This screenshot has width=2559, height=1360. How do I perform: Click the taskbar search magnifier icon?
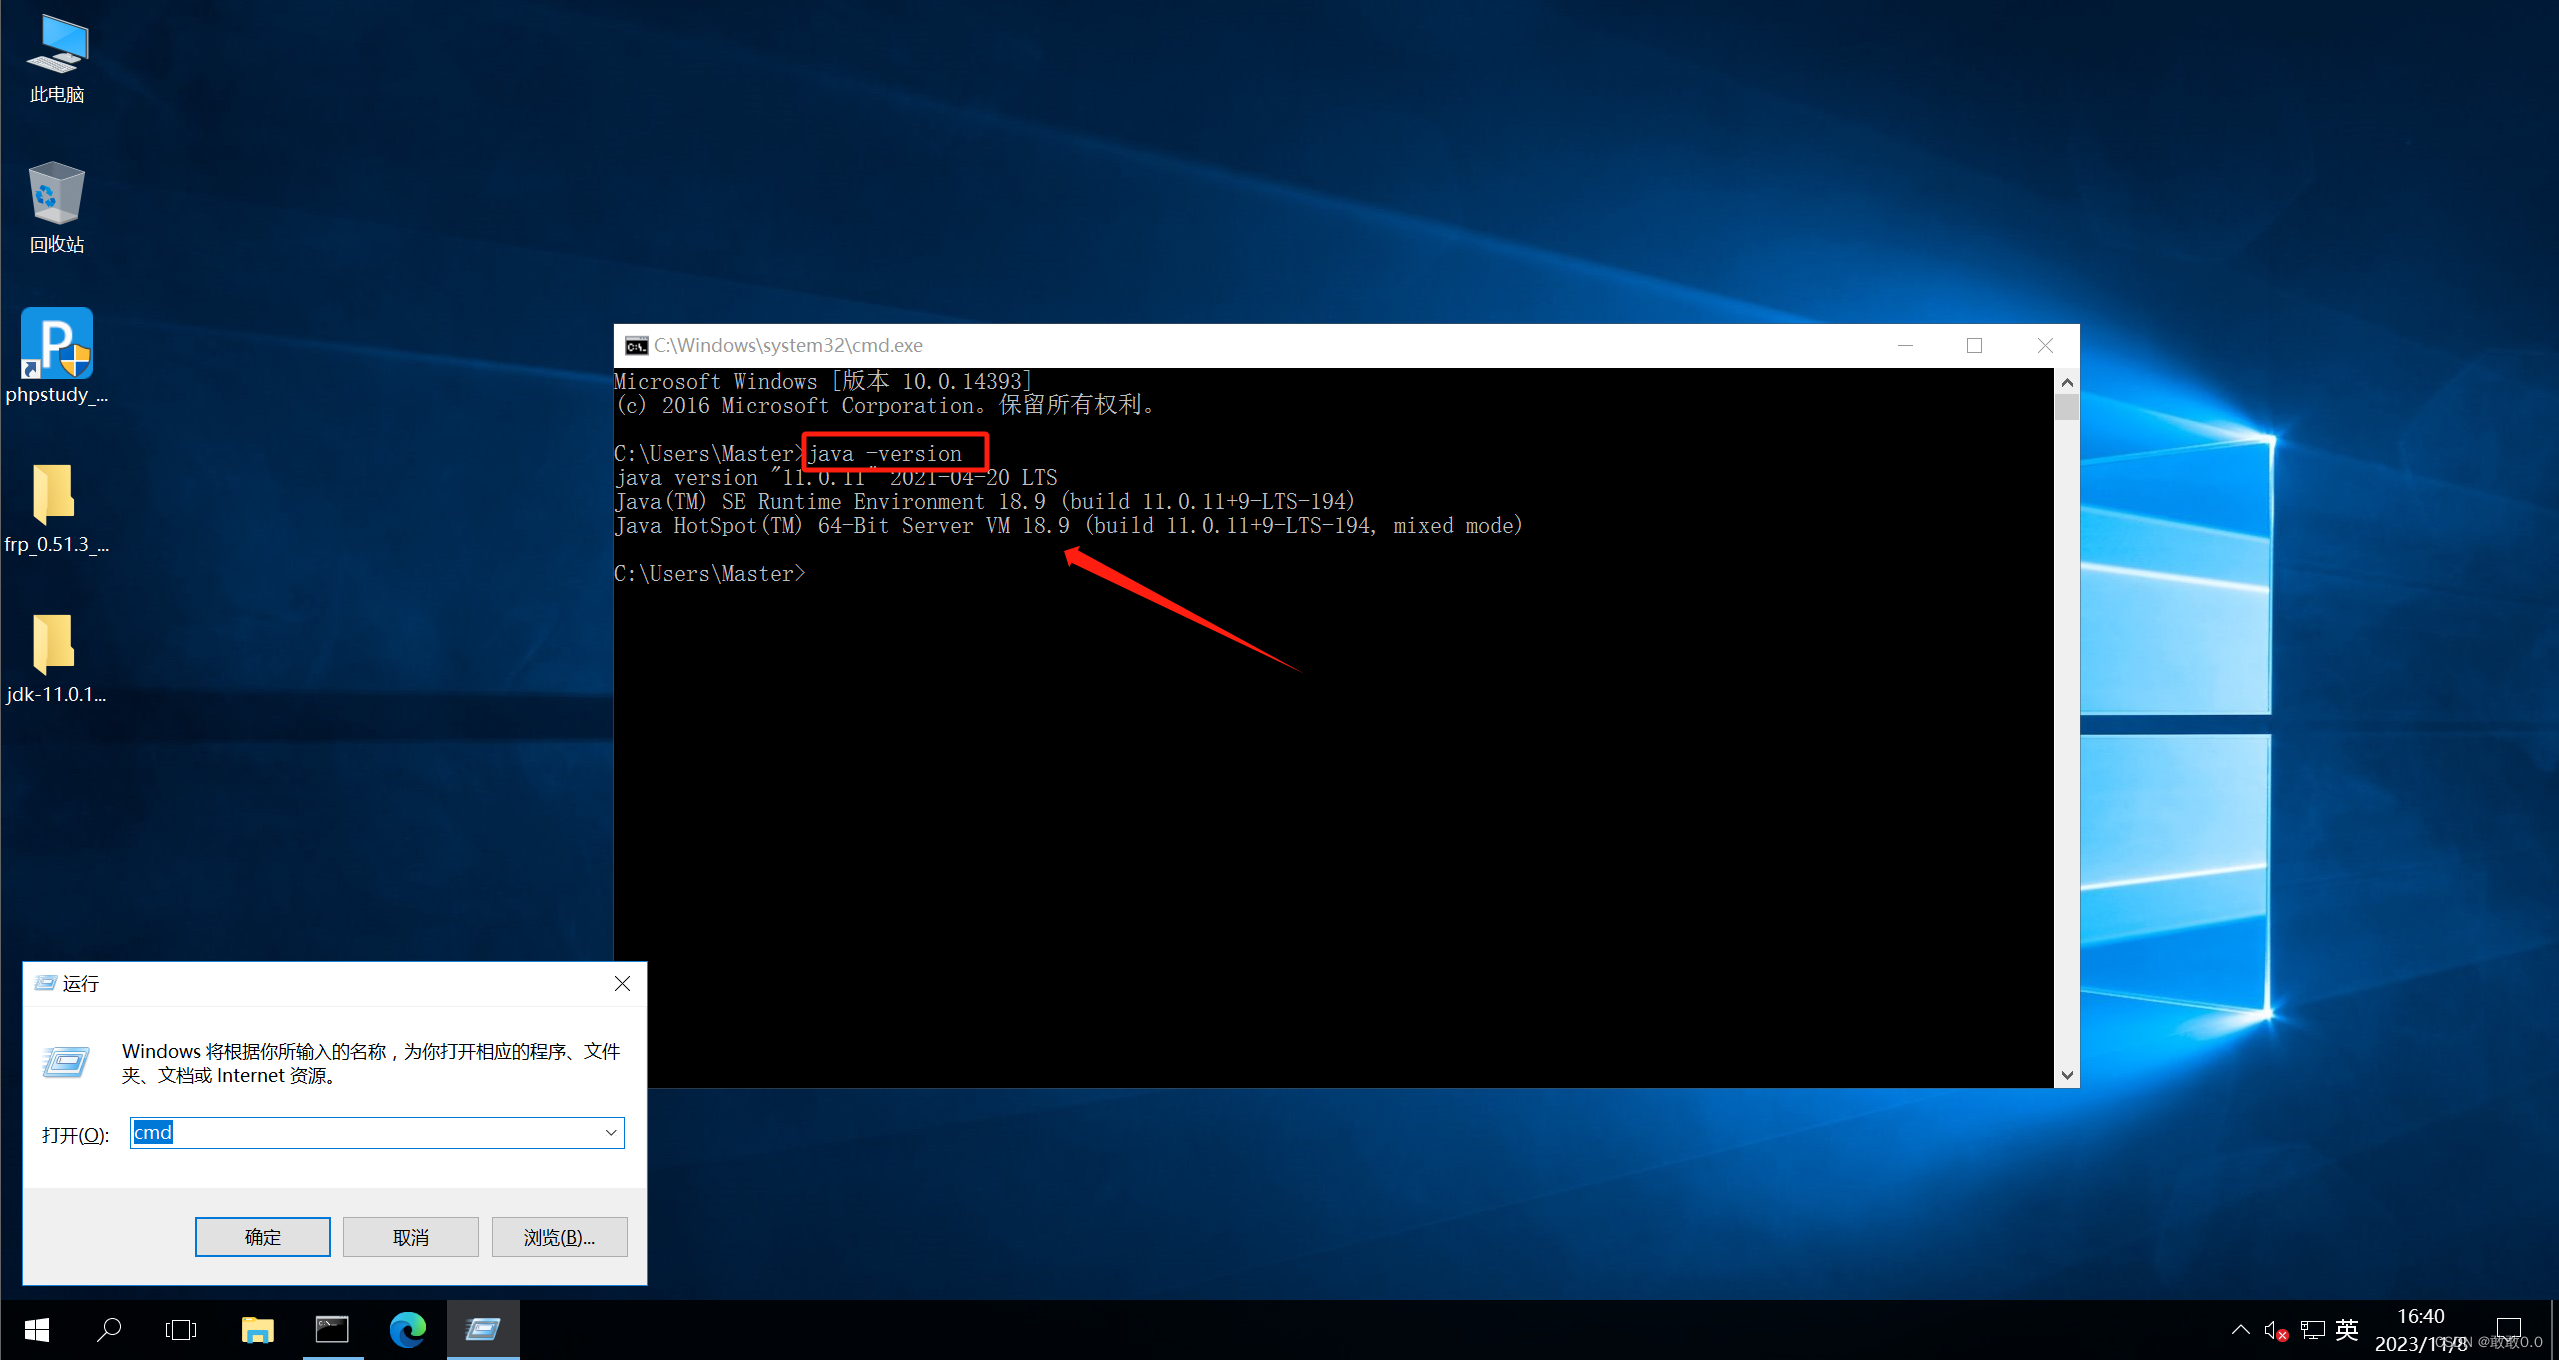pos(109,1329)
